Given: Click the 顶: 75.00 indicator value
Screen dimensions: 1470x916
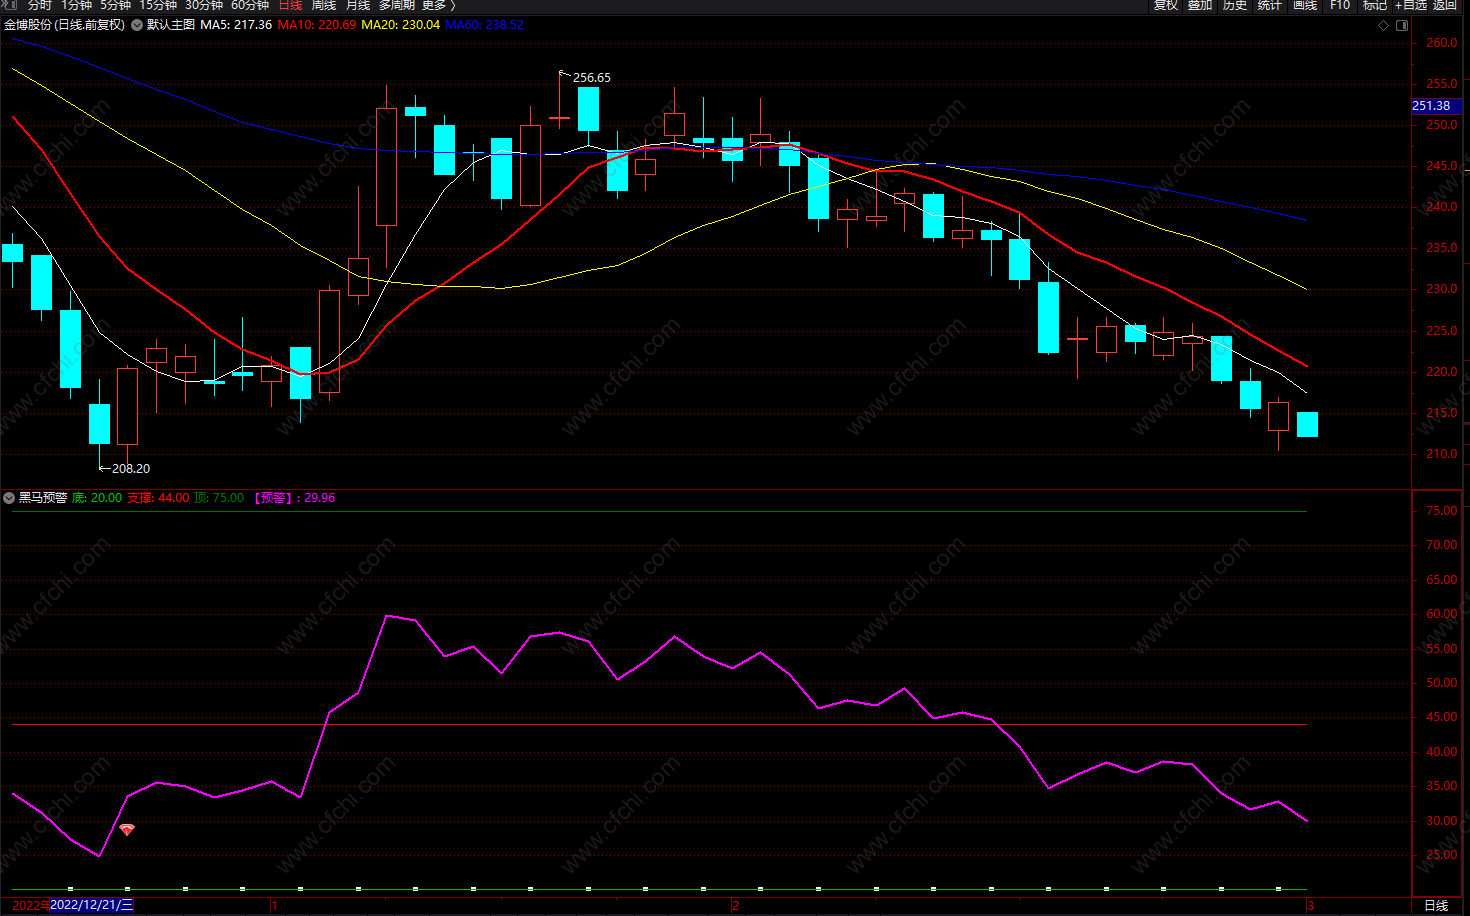Looking at the screenshot, I should point(219,497).
